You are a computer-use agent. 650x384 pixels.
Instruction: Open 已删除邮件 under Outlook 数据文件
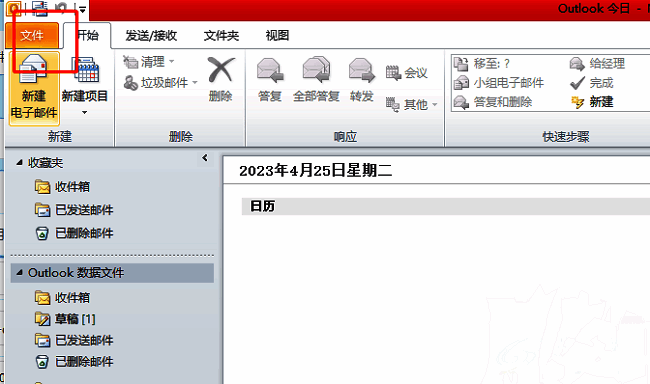[x=74, y=362]
